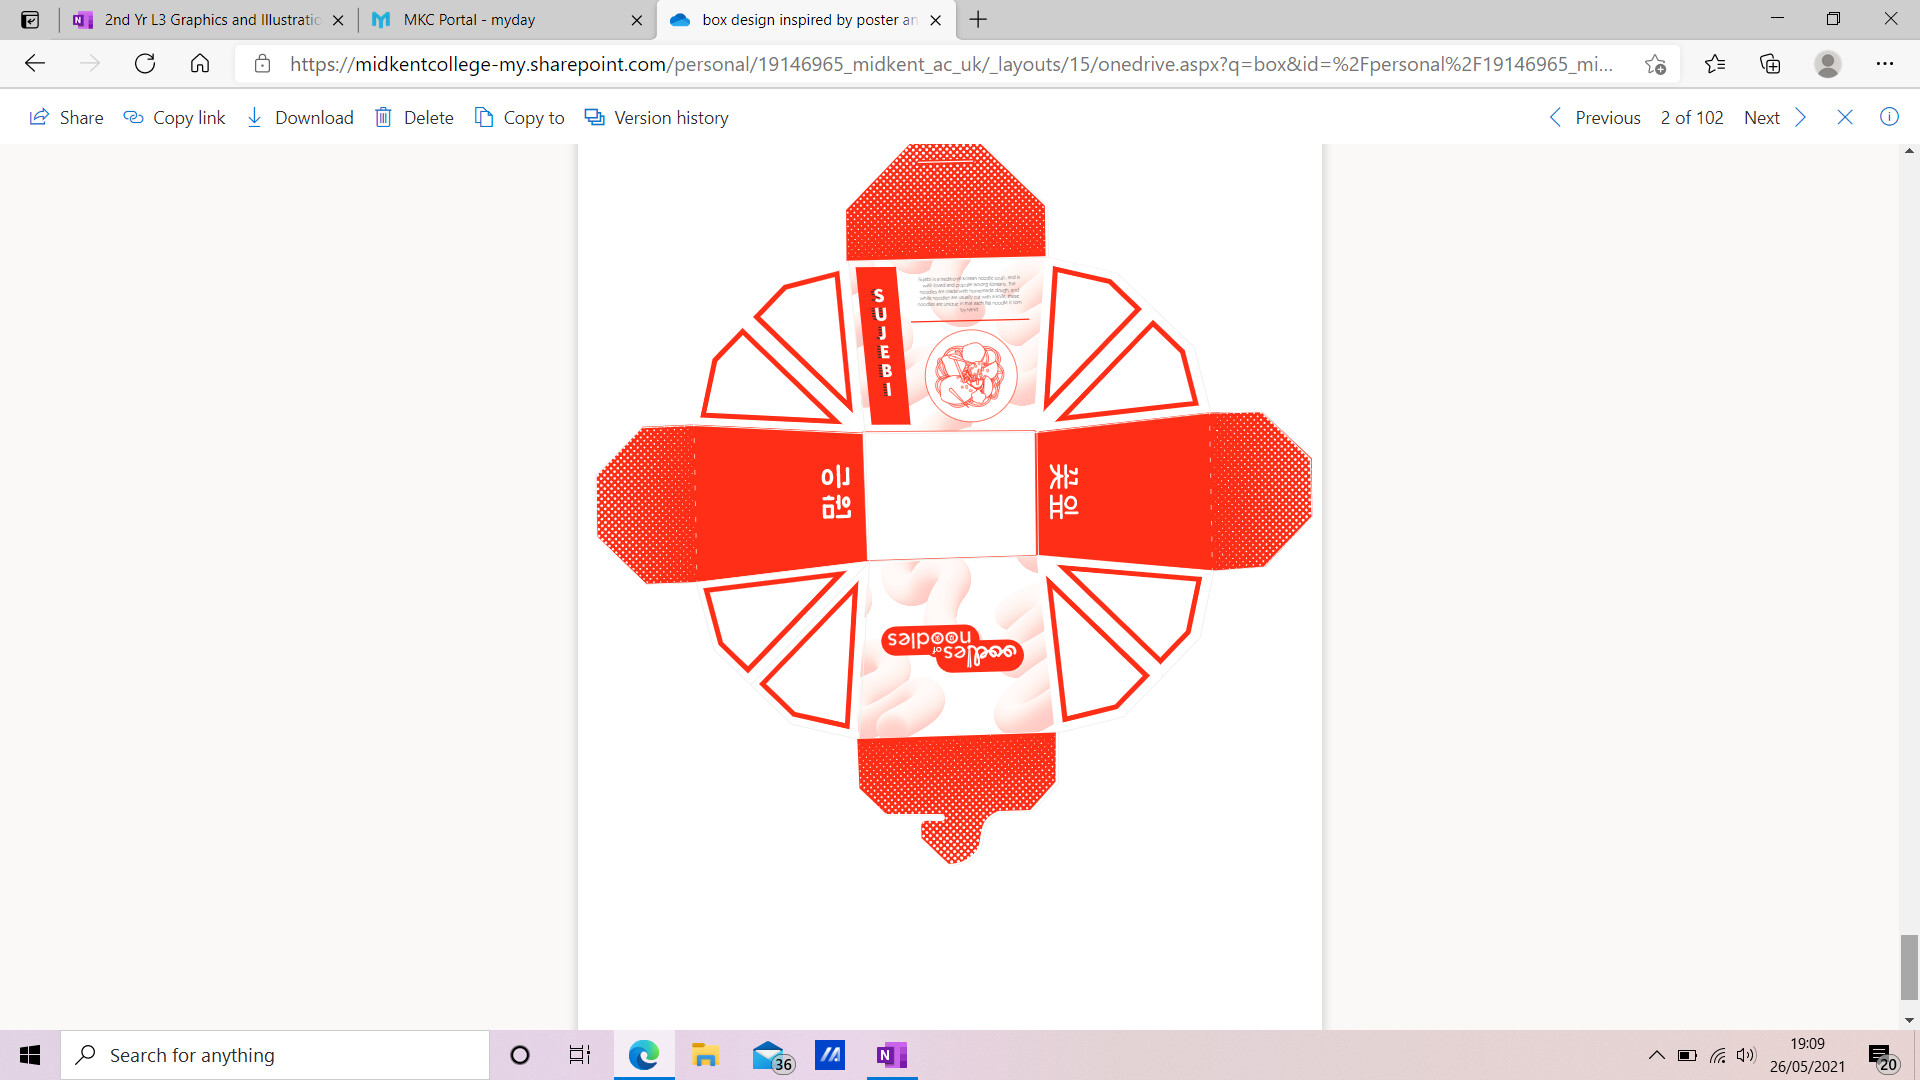1920x1080 pixels.
Task: Open OneNote from the taskbar
Action: pos(890,1055)
